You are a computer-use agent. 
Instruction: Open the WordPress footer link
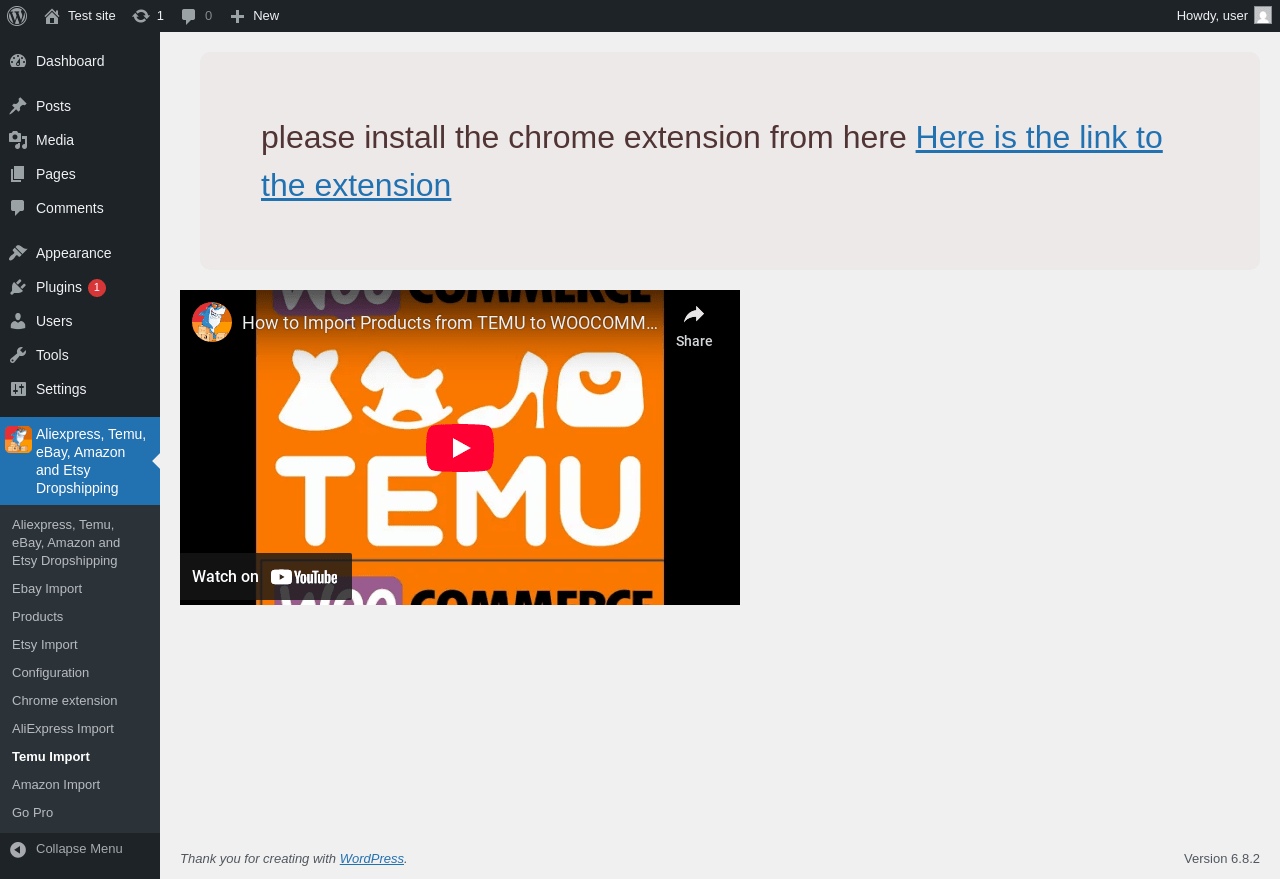point(372,858)
